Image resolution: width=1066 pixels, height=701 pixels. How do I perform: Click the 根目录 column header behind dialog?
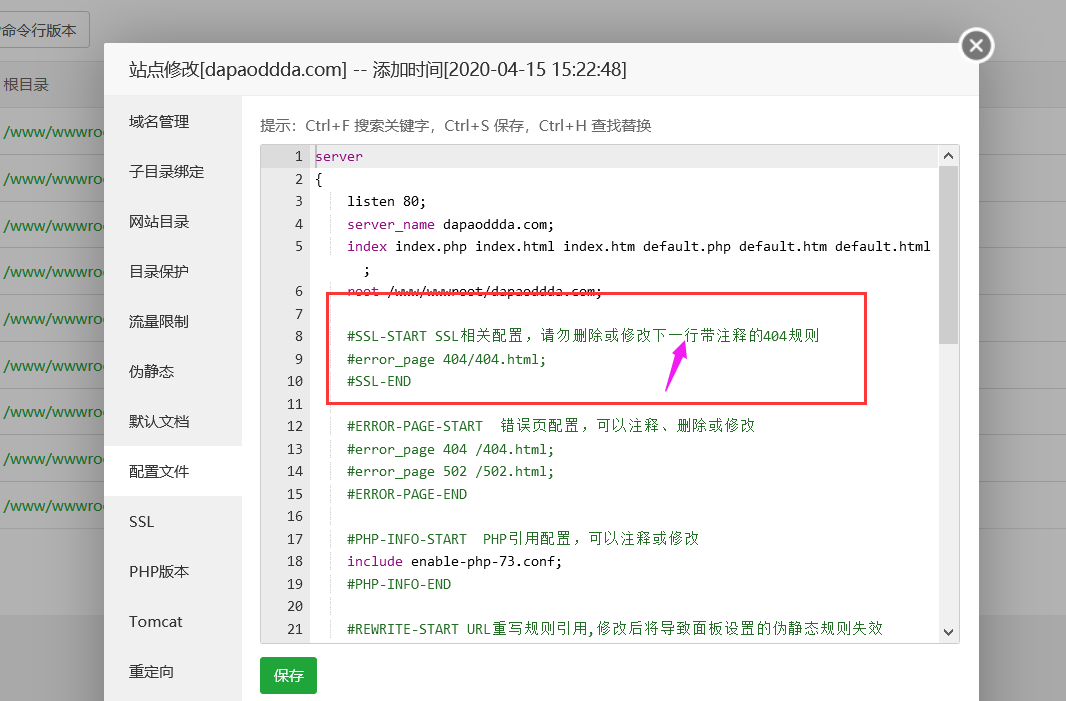click(x=26, y=85)
